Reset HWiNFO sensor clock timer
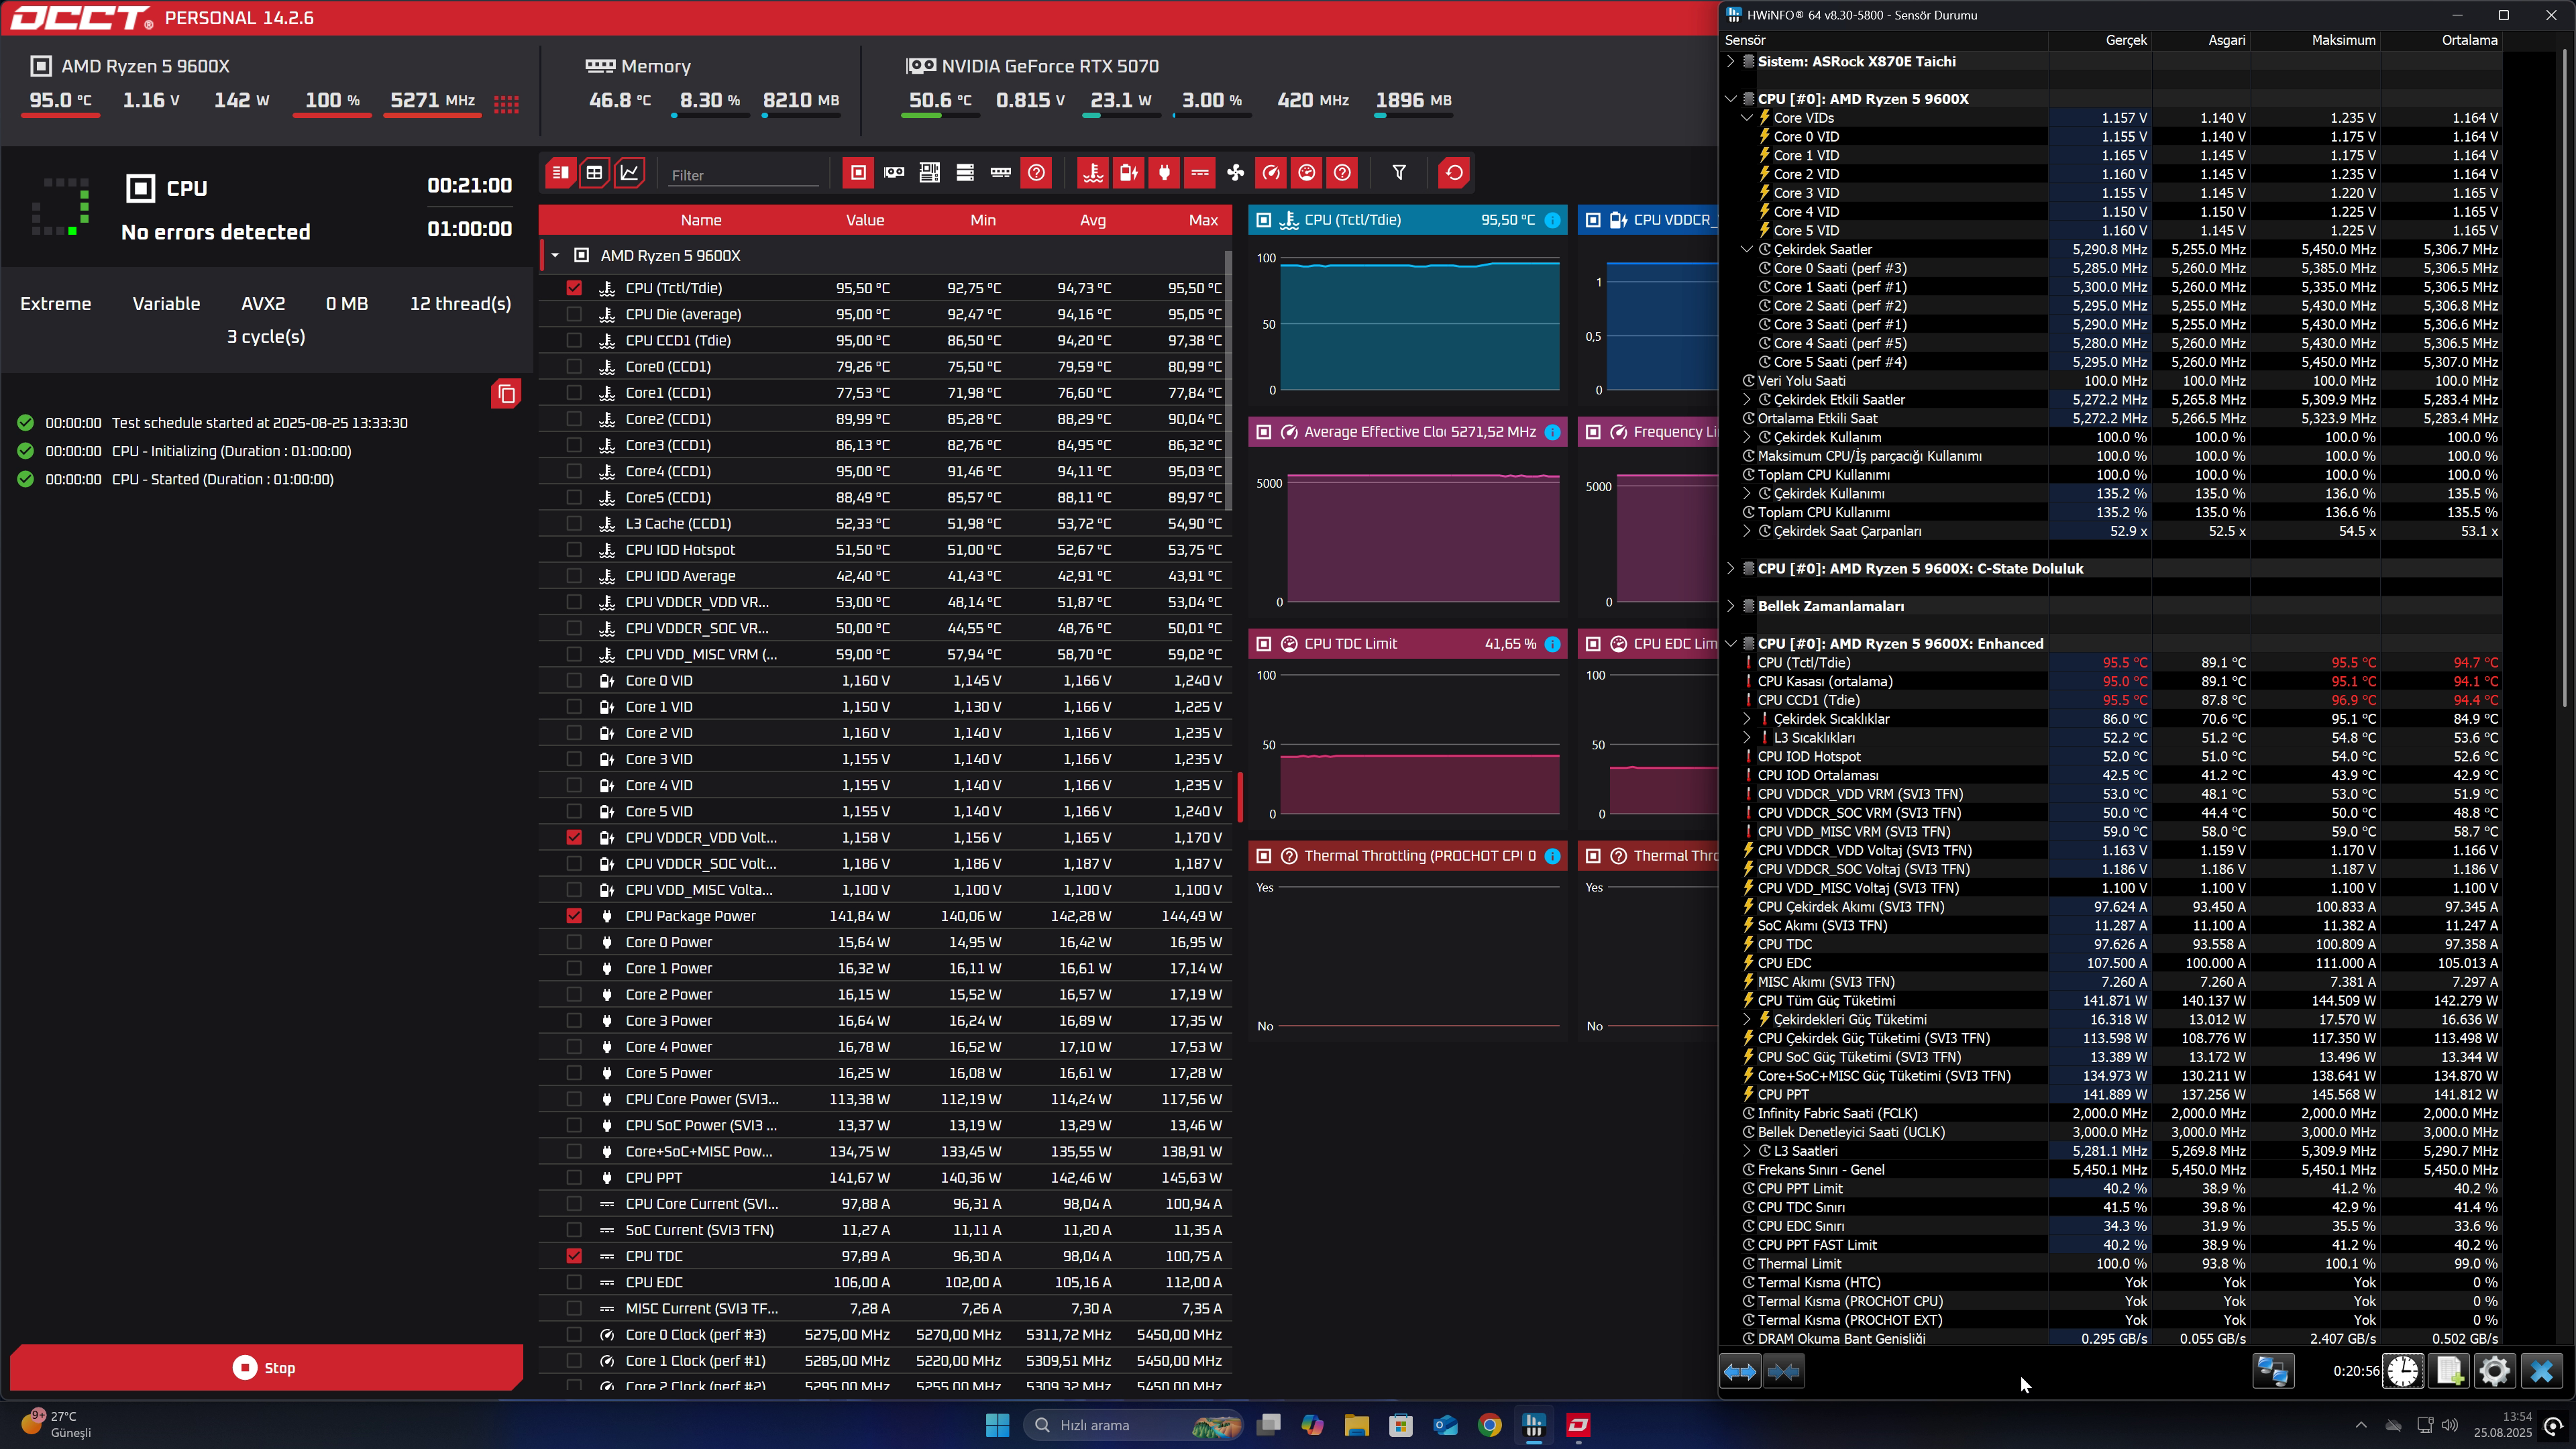 point(2403,1371)
